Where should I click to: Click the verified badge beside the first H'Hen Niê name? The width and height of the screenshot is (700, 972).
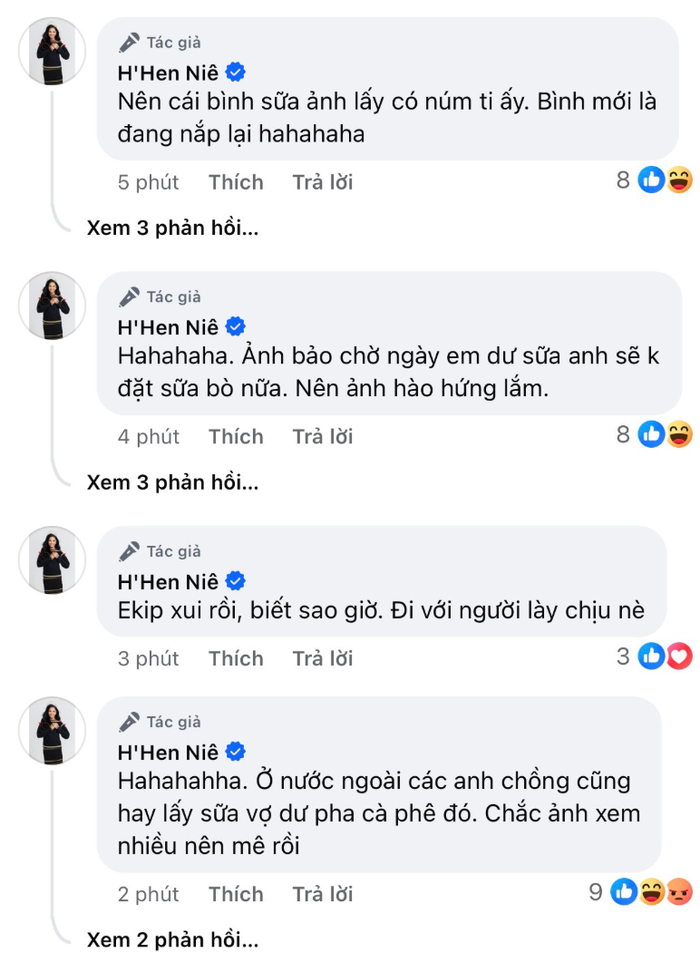pos(236,71)
